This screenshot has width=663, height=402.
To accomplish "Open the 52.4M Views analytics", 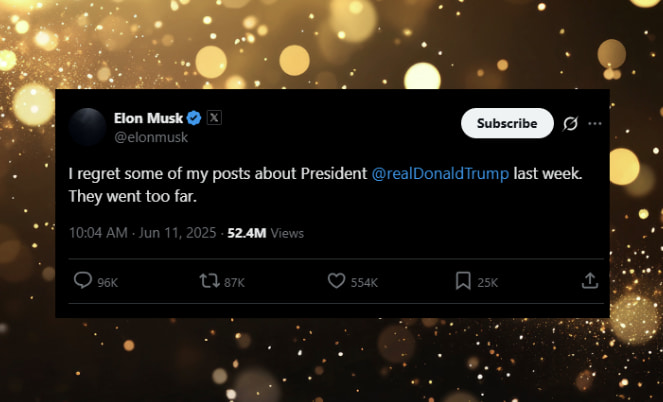I will [266, 233].
